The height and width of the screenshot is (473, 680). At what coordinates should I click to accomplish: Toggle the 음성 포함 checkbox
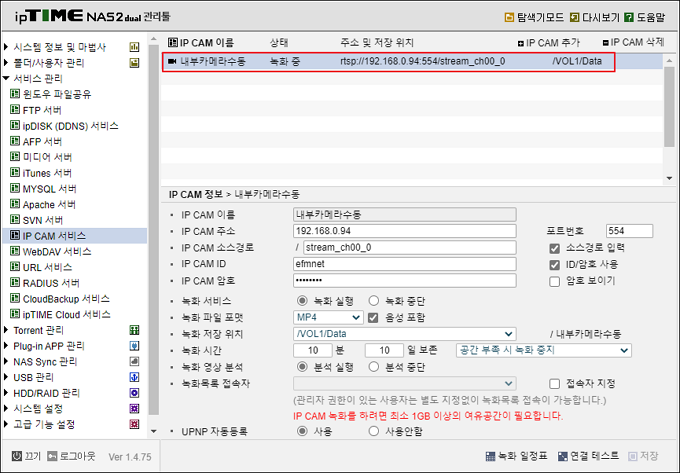coord(373,318)
